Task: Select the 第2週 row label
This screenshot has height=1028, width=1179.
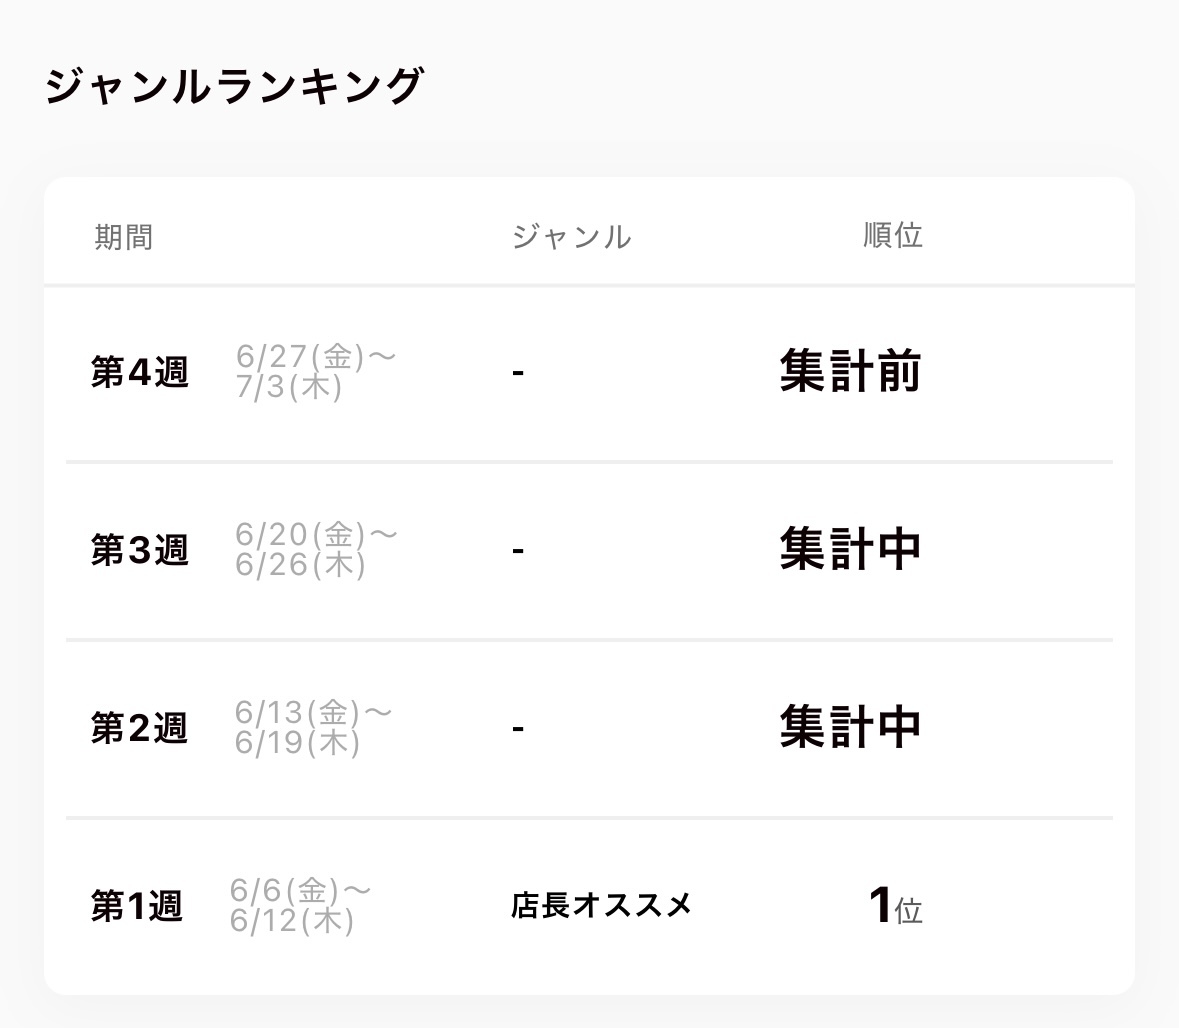Action: coord(139,728)
